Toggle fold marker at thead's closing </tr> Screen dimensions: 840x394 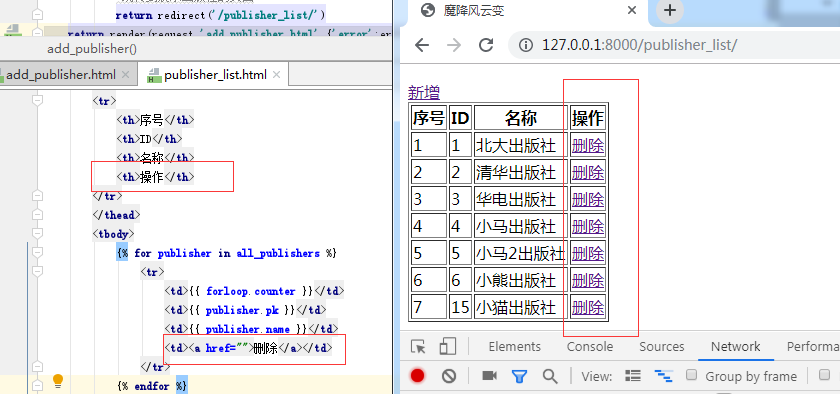pos(37,196)
